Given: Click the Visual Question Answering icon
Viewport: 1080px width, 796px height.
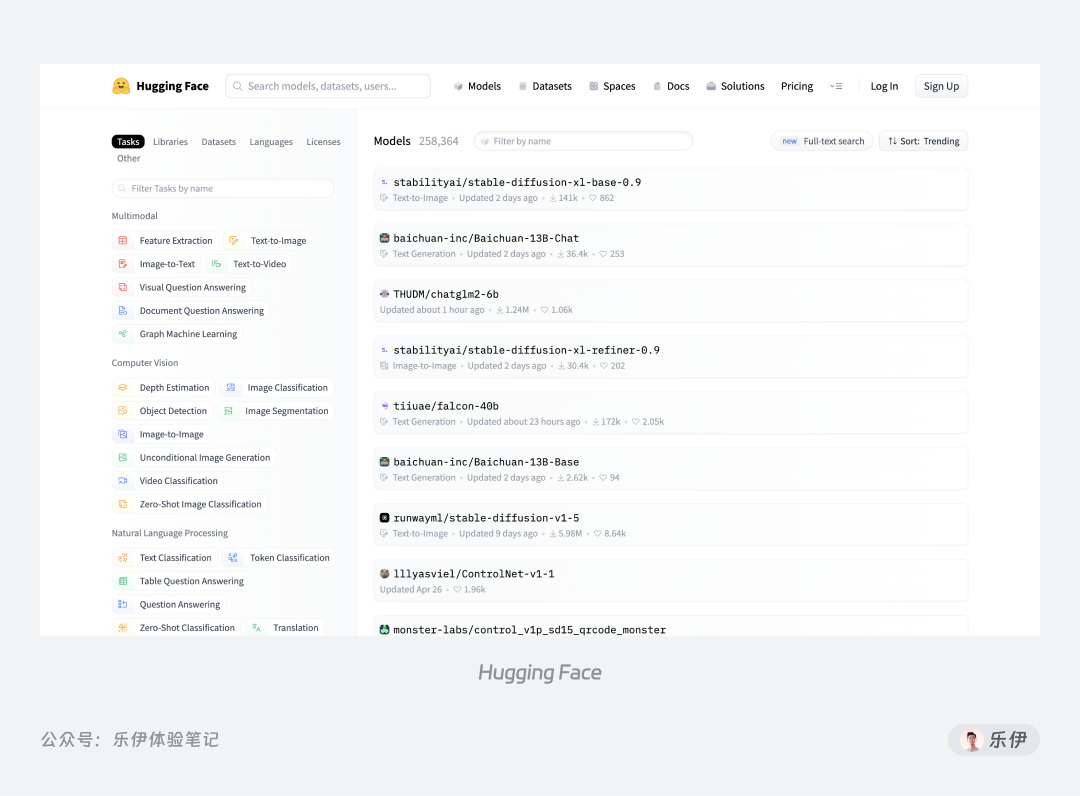Looking at the screenshot, I should point(123,287).
